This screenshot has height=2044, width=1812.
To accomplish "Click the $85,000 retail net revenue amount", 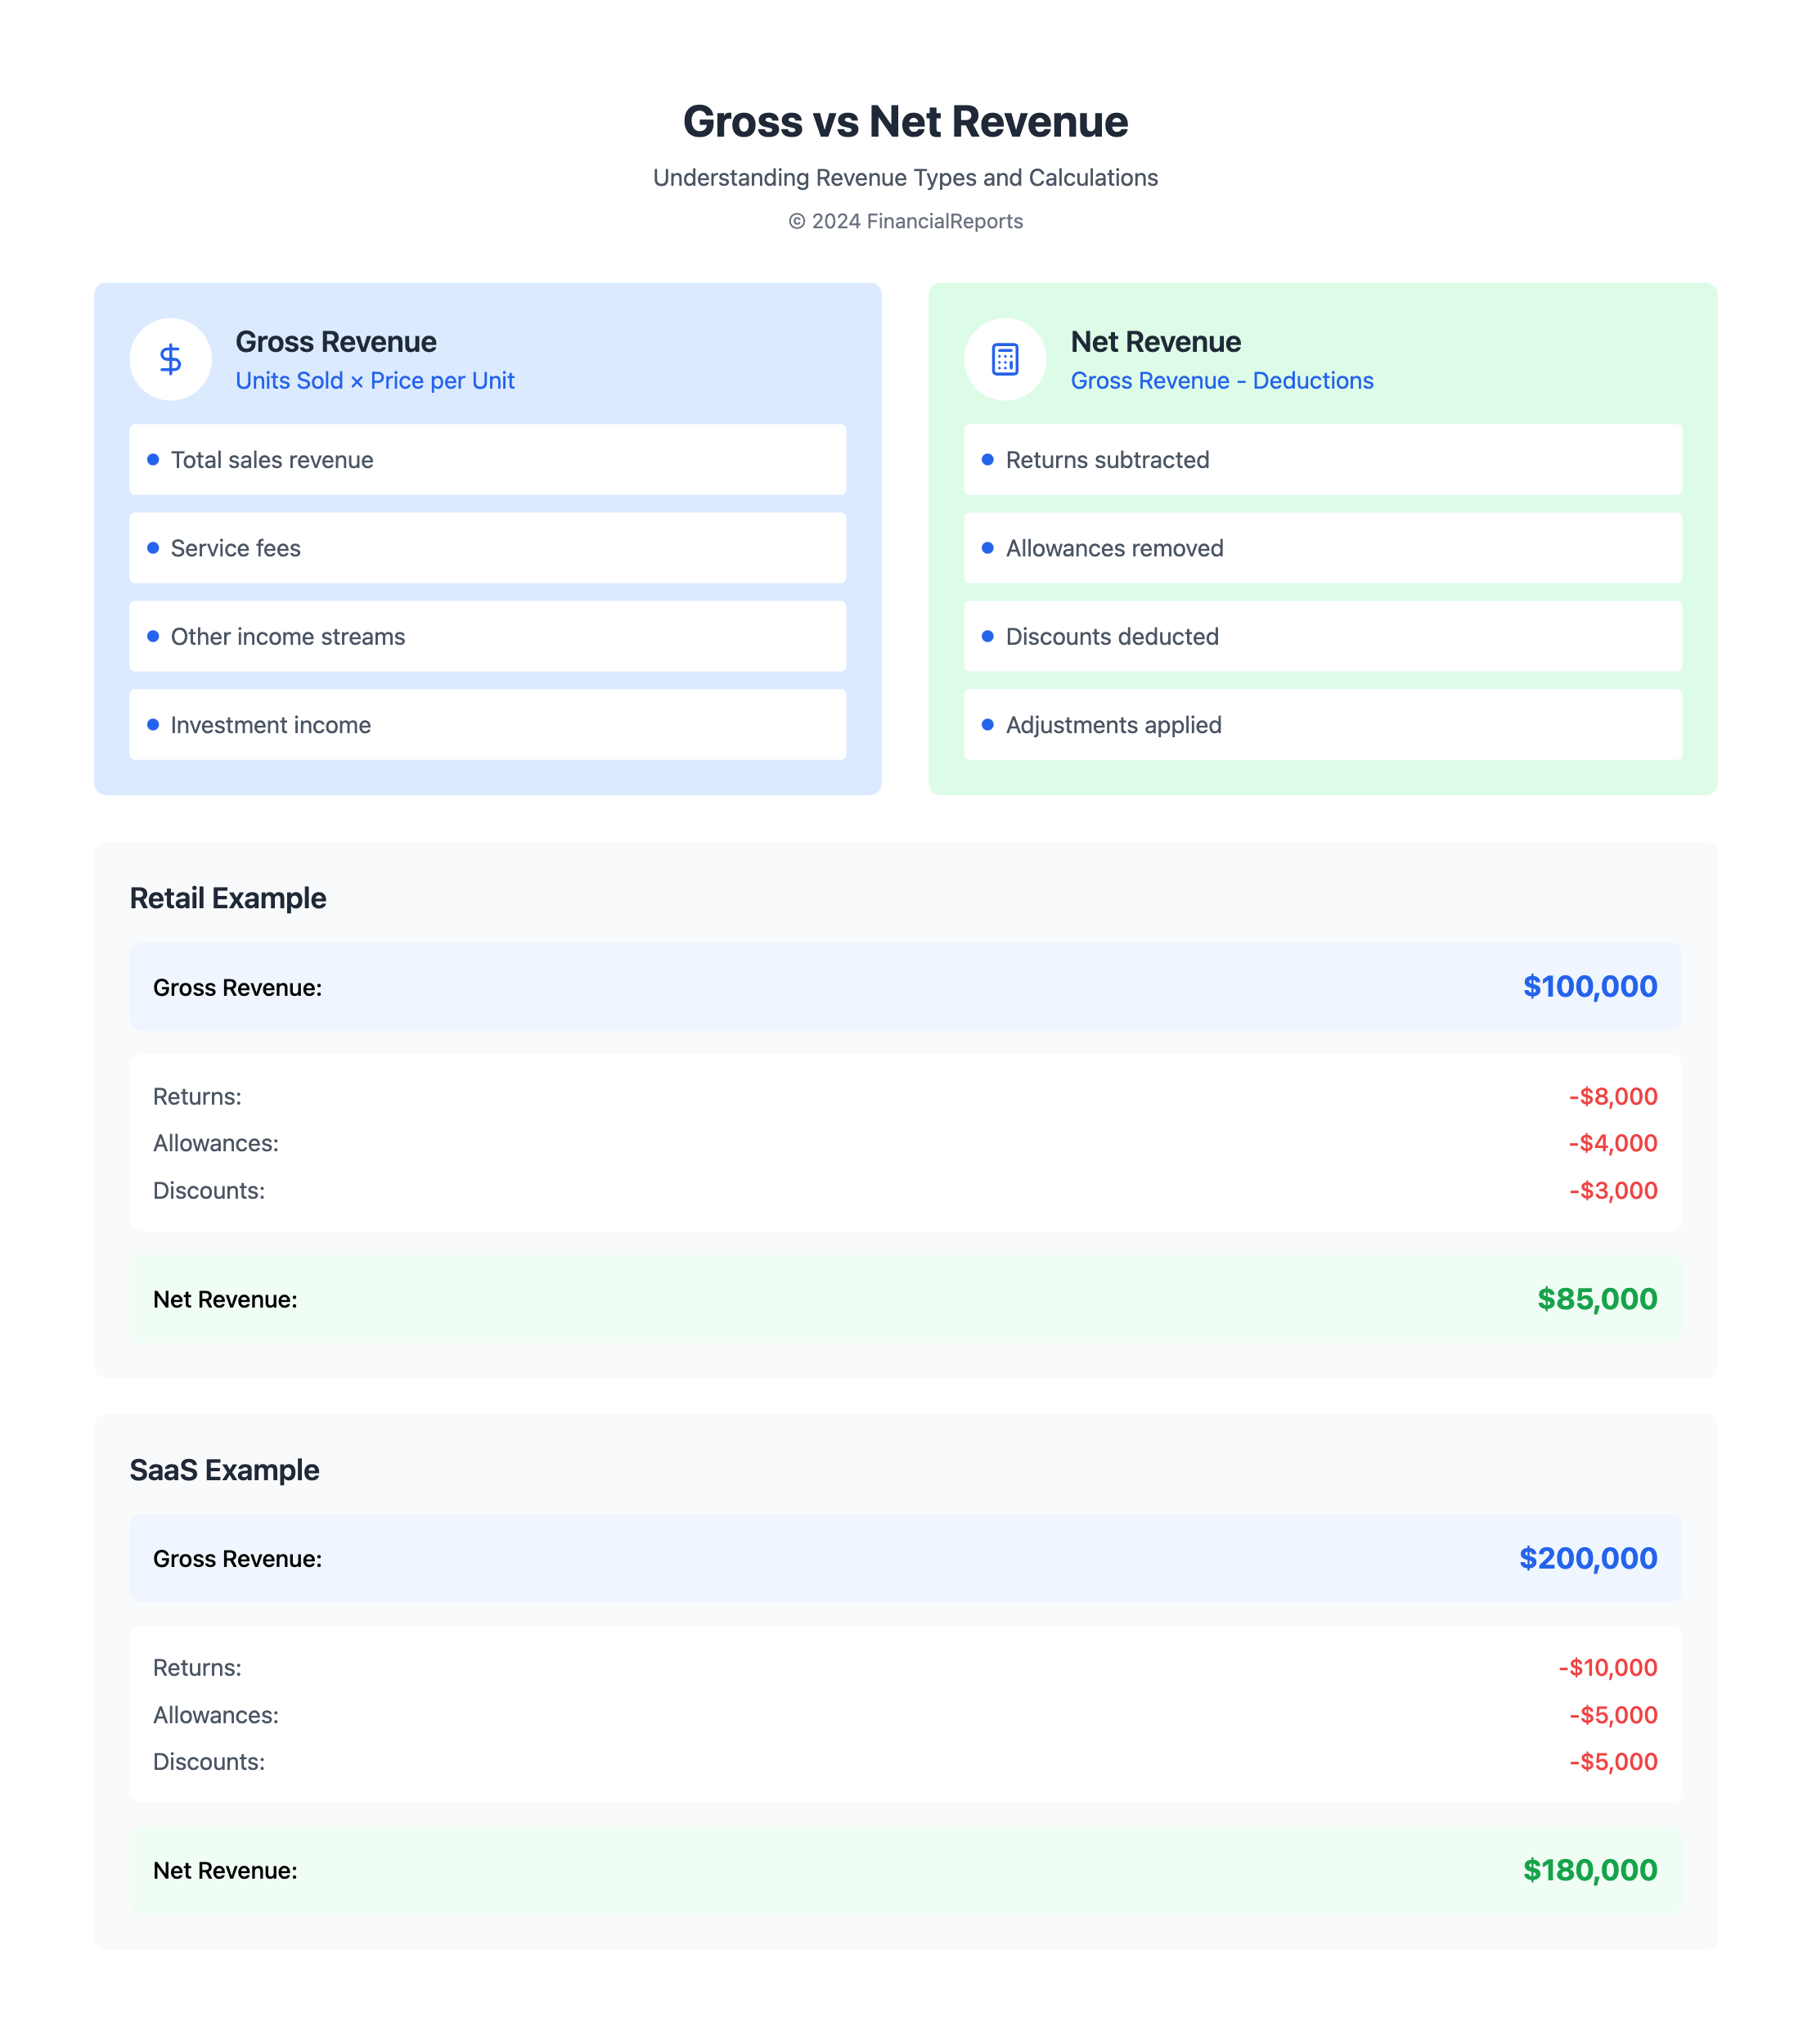I will [x=1596, y=1299].
